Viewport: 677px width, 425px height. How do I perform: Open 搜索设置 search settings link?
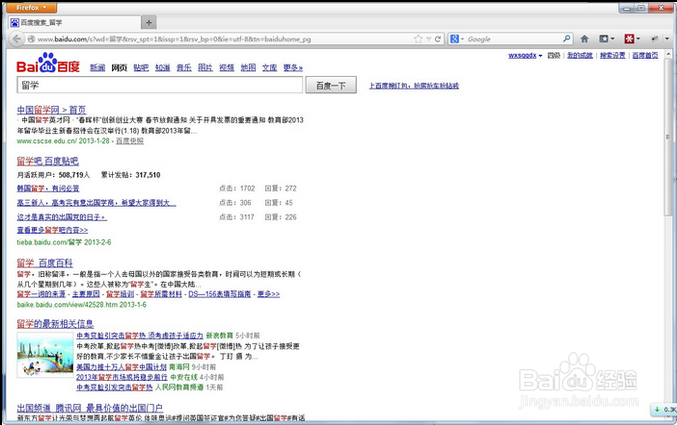(613, 55)
